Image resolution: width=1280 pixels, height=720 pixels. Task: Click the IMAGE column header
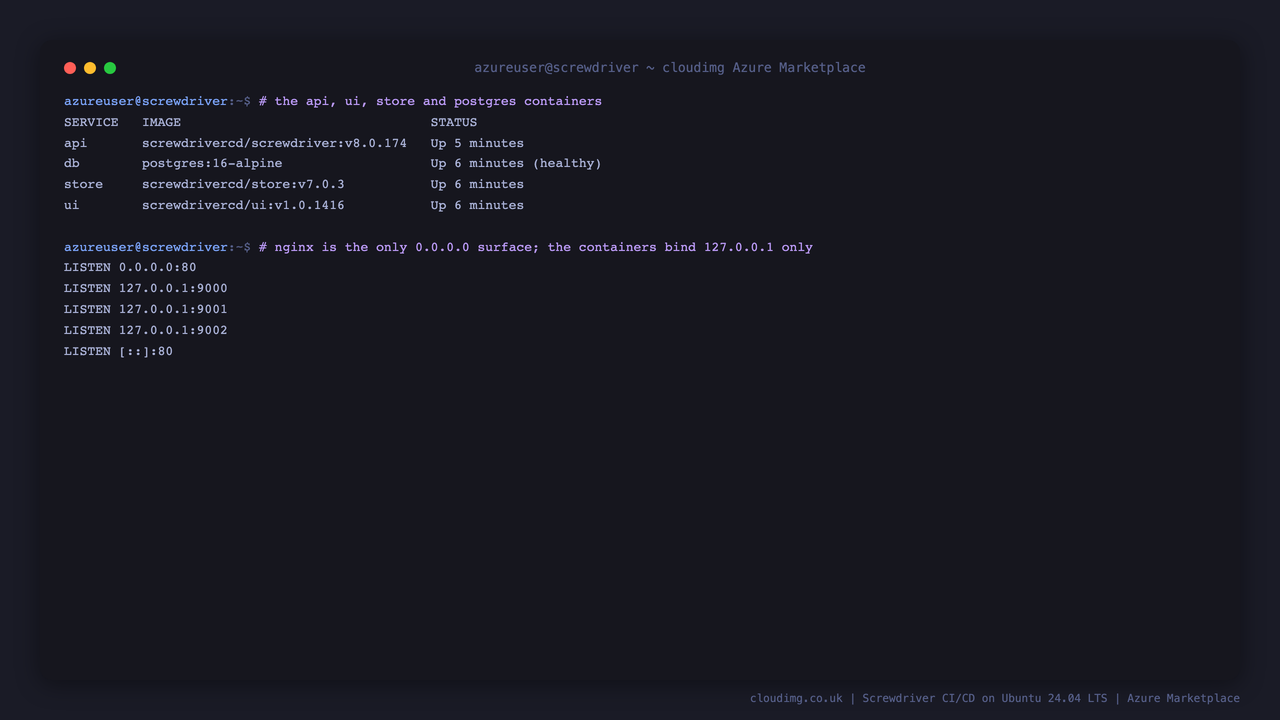tap(161, 122)
